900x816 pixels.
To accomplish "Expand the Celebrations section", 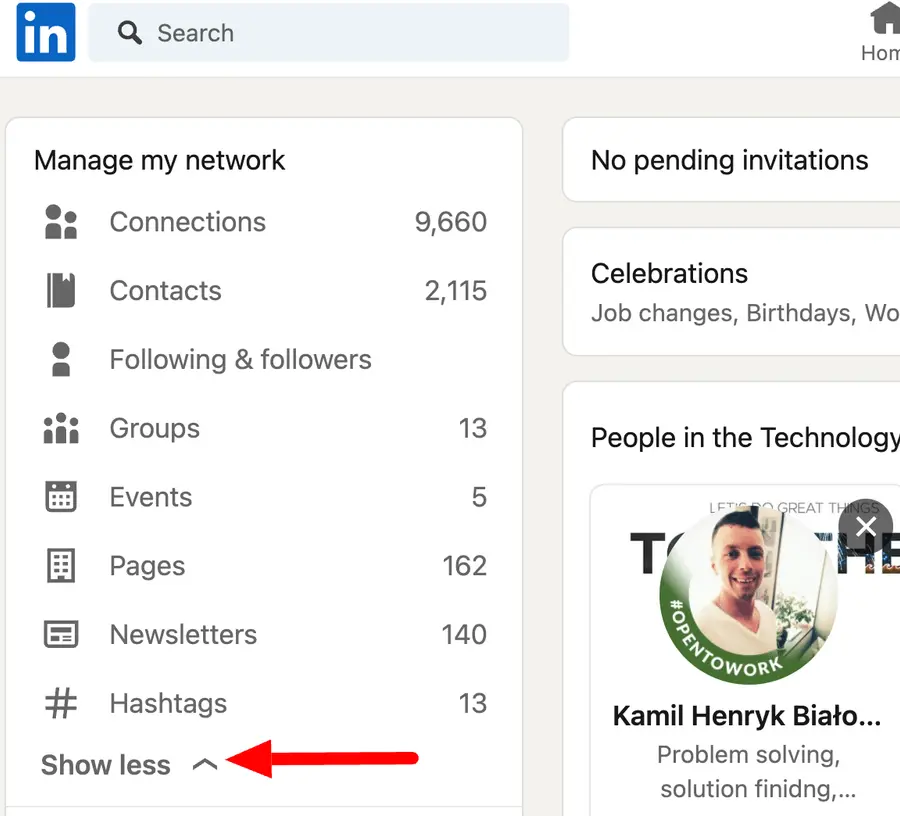I will 669,273.
